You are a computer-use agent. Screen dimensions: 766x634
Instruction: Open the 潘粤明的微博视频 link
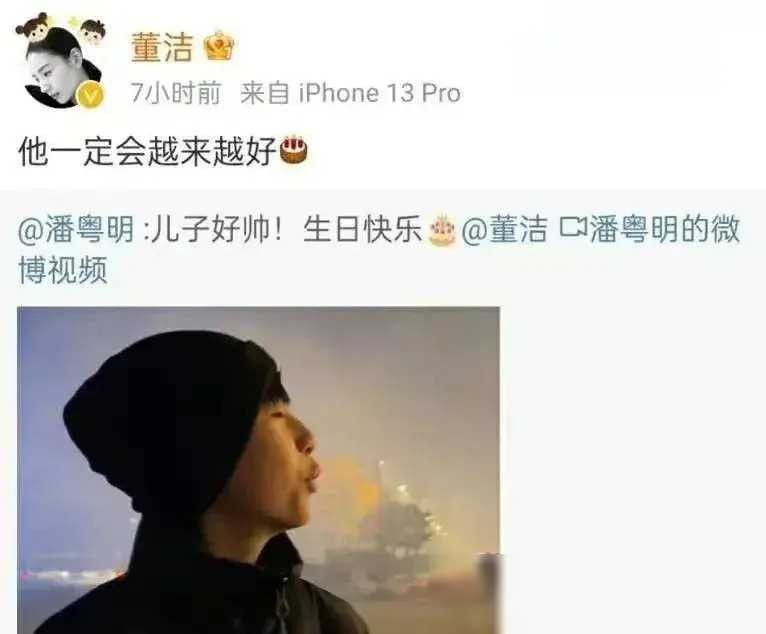coord(380,249)
